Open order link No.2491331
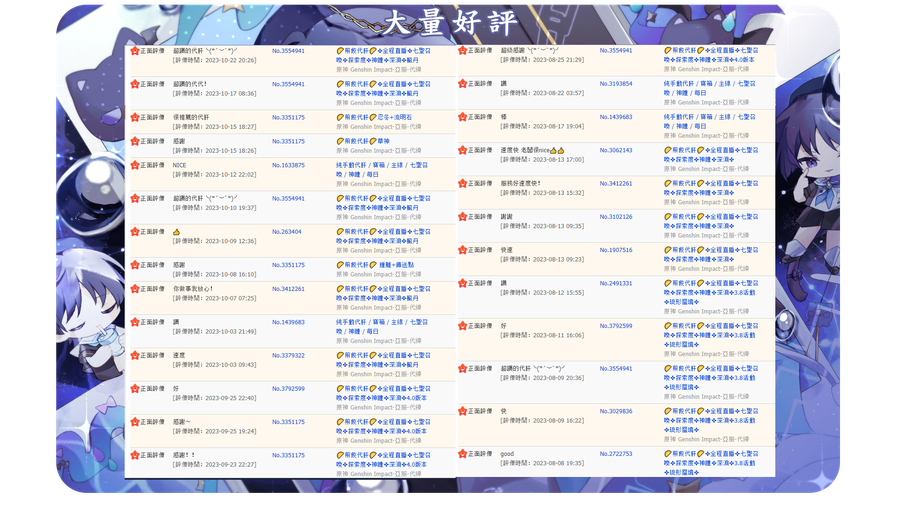 click(x=616, y=283)
